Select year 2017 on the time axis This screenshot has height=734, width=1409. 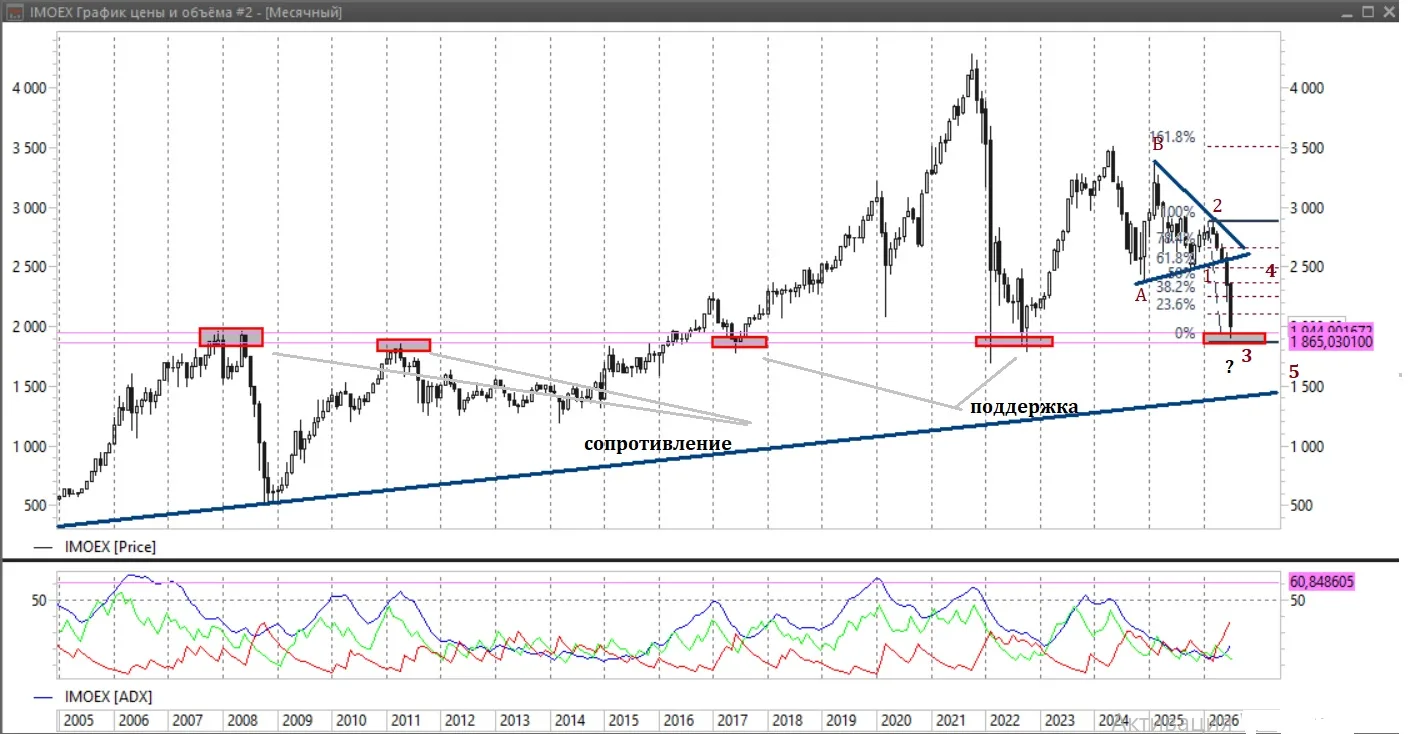click(x=732, y=720)
